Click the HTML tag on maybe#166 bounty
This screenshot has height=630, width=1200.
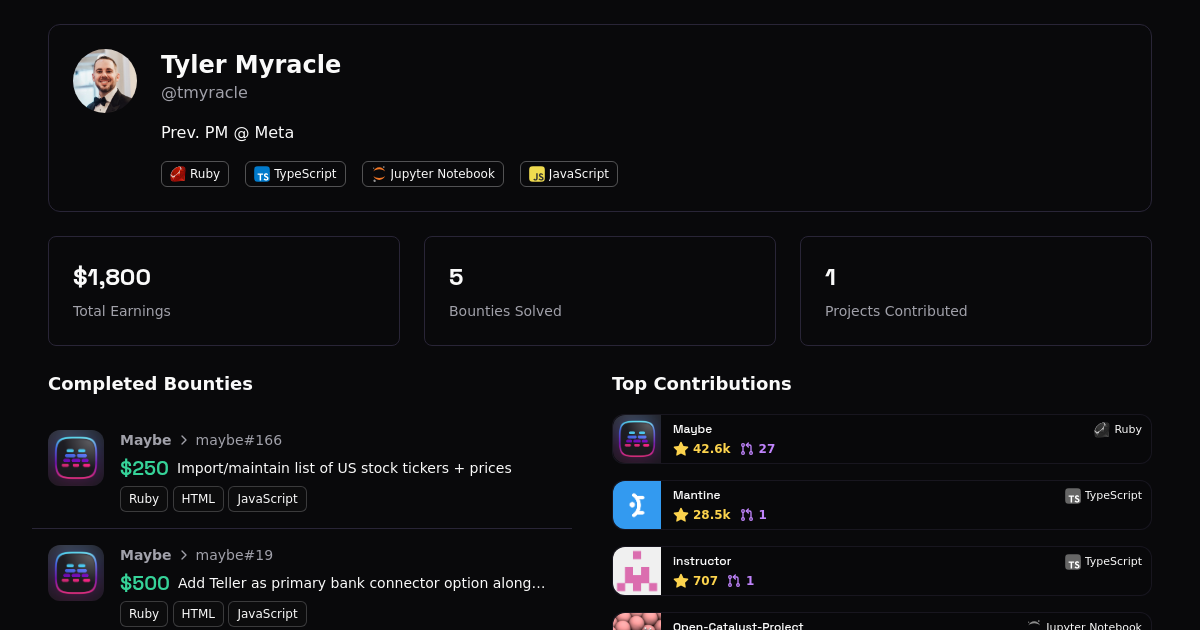(198, 499)
